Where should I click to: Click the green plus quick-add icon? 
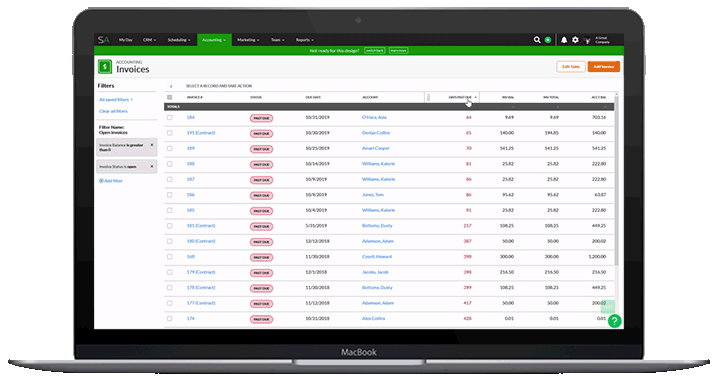point(548,40)
